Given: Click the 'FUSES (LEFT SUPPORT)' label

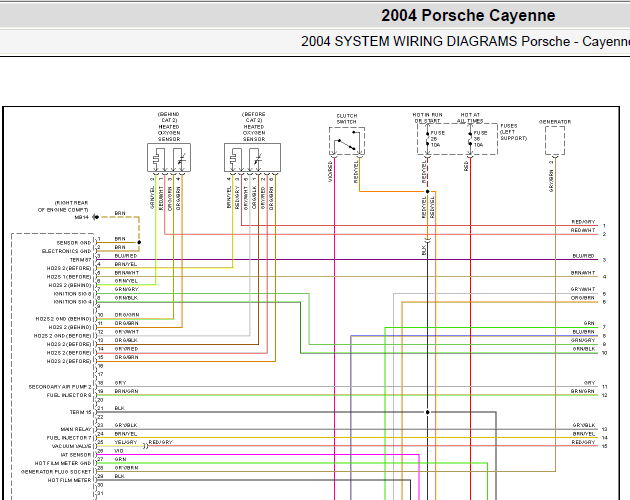Looking at the screenshot, I should click(513, 132).
